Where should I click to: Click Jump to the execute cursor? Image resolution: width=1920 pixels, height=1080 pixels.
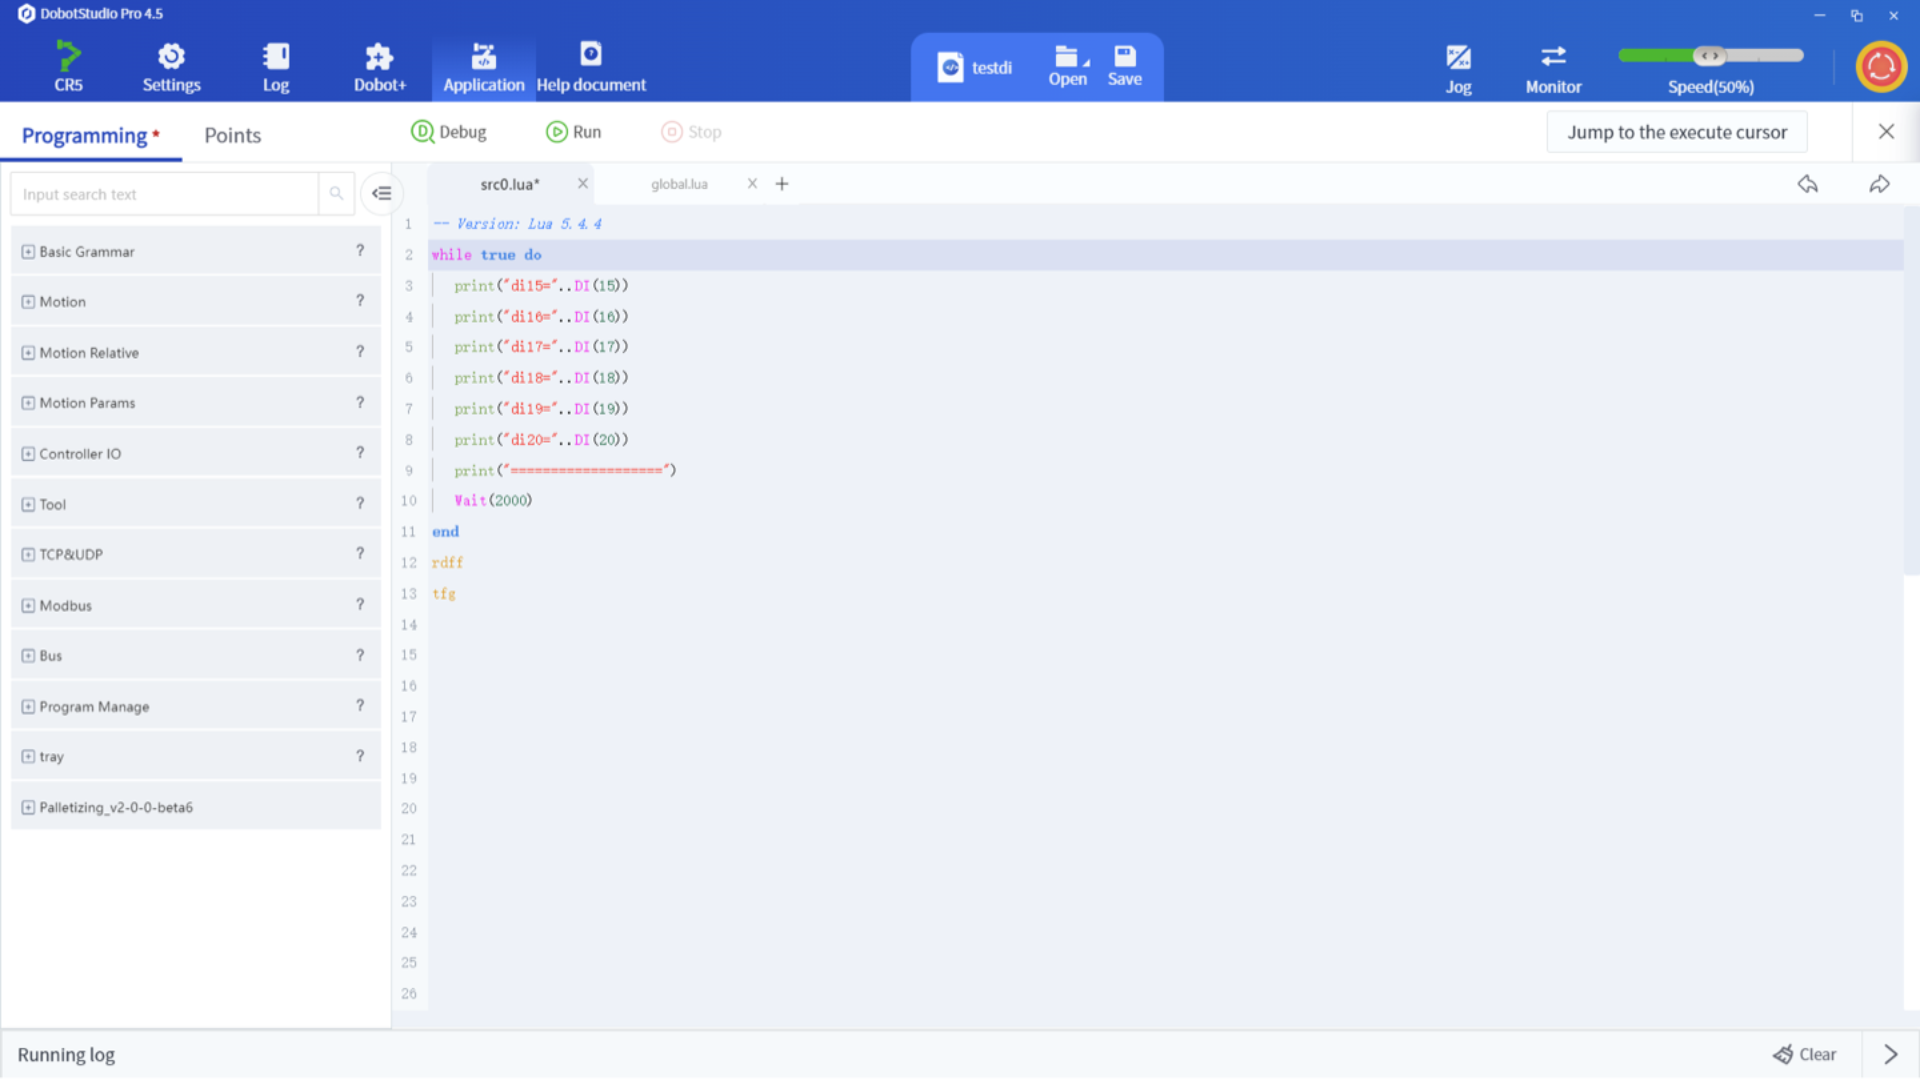click(x=1677, y=131)
